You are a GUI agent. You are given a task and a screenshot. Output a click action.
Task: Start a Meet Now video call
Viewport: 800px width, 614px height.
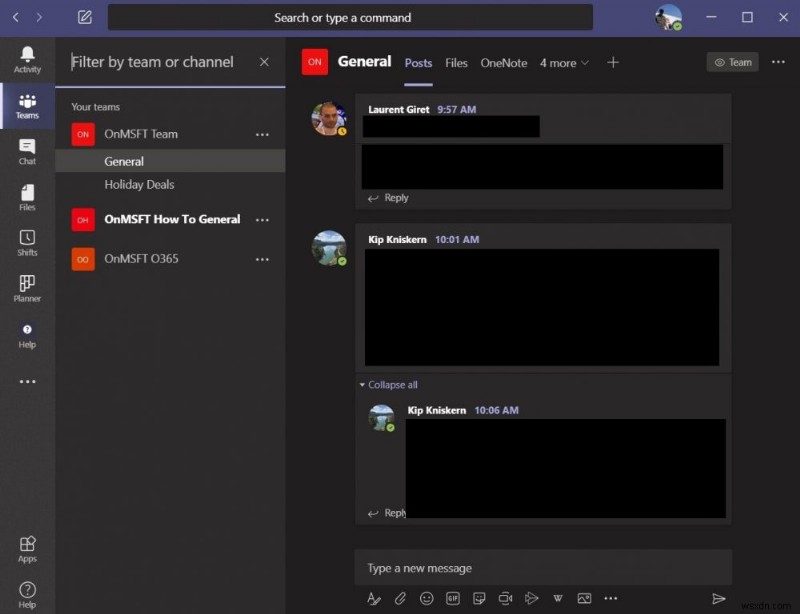(507, 597)
